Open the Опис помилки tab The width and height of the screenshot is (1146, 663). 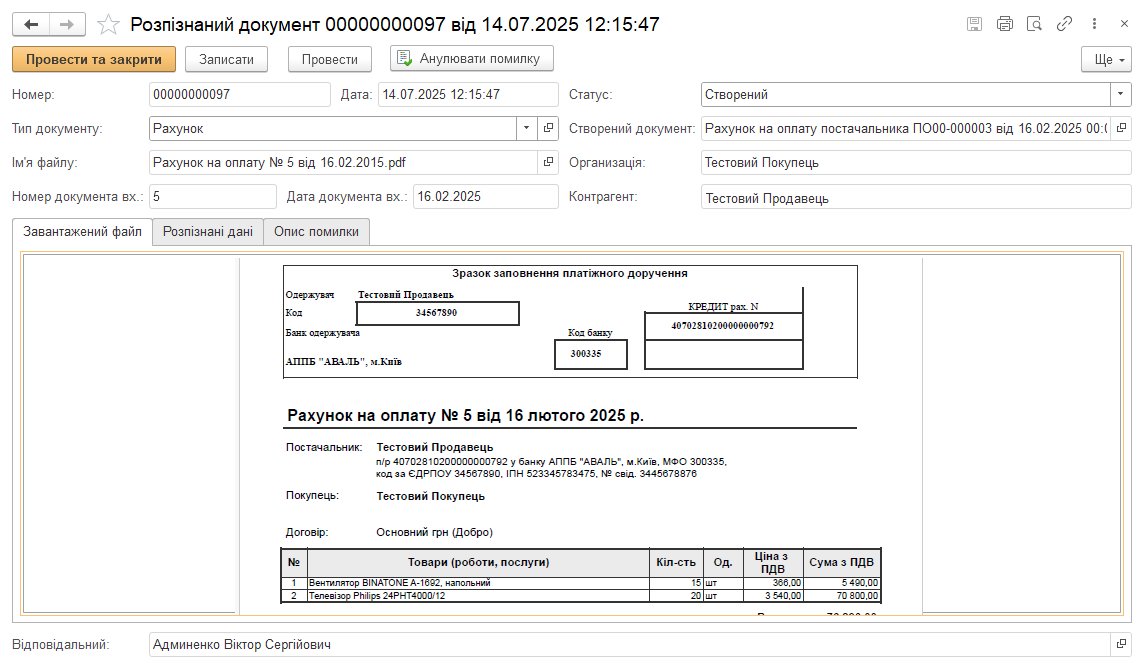coord(316,231)
